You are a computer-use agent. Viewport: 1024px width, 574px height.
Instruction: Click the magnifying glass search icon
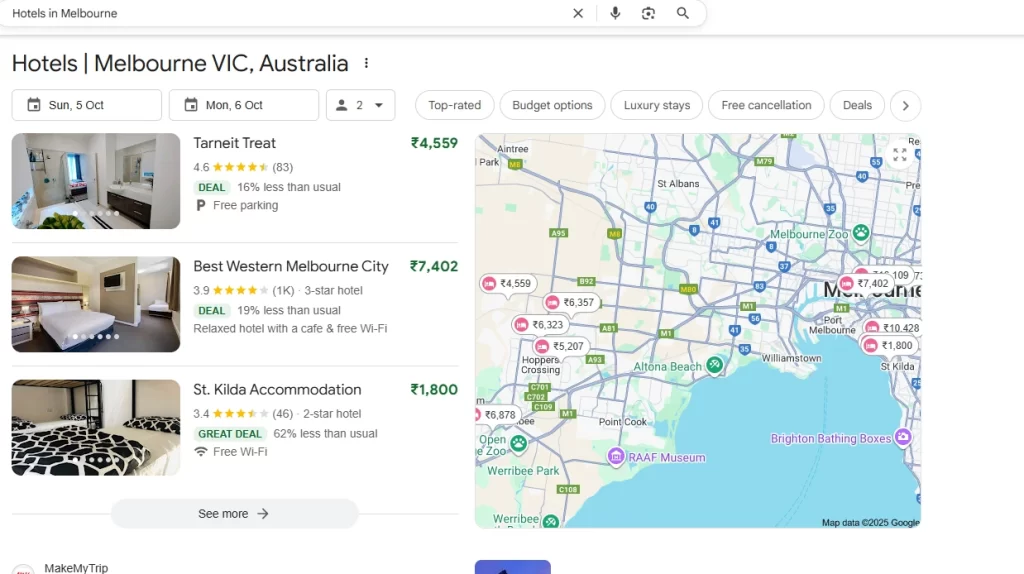point(683,13)
